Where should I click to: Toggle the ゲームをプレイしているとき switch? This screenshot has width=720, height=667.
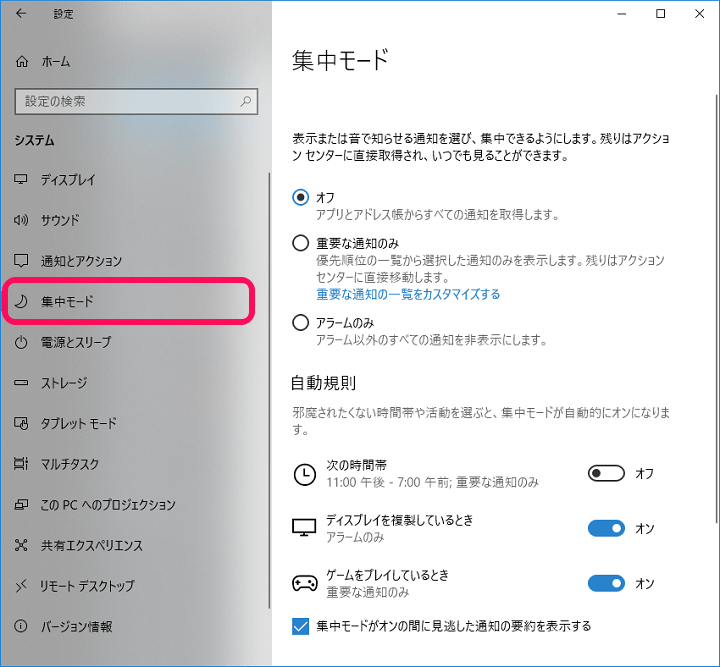(x=606, y=583)
